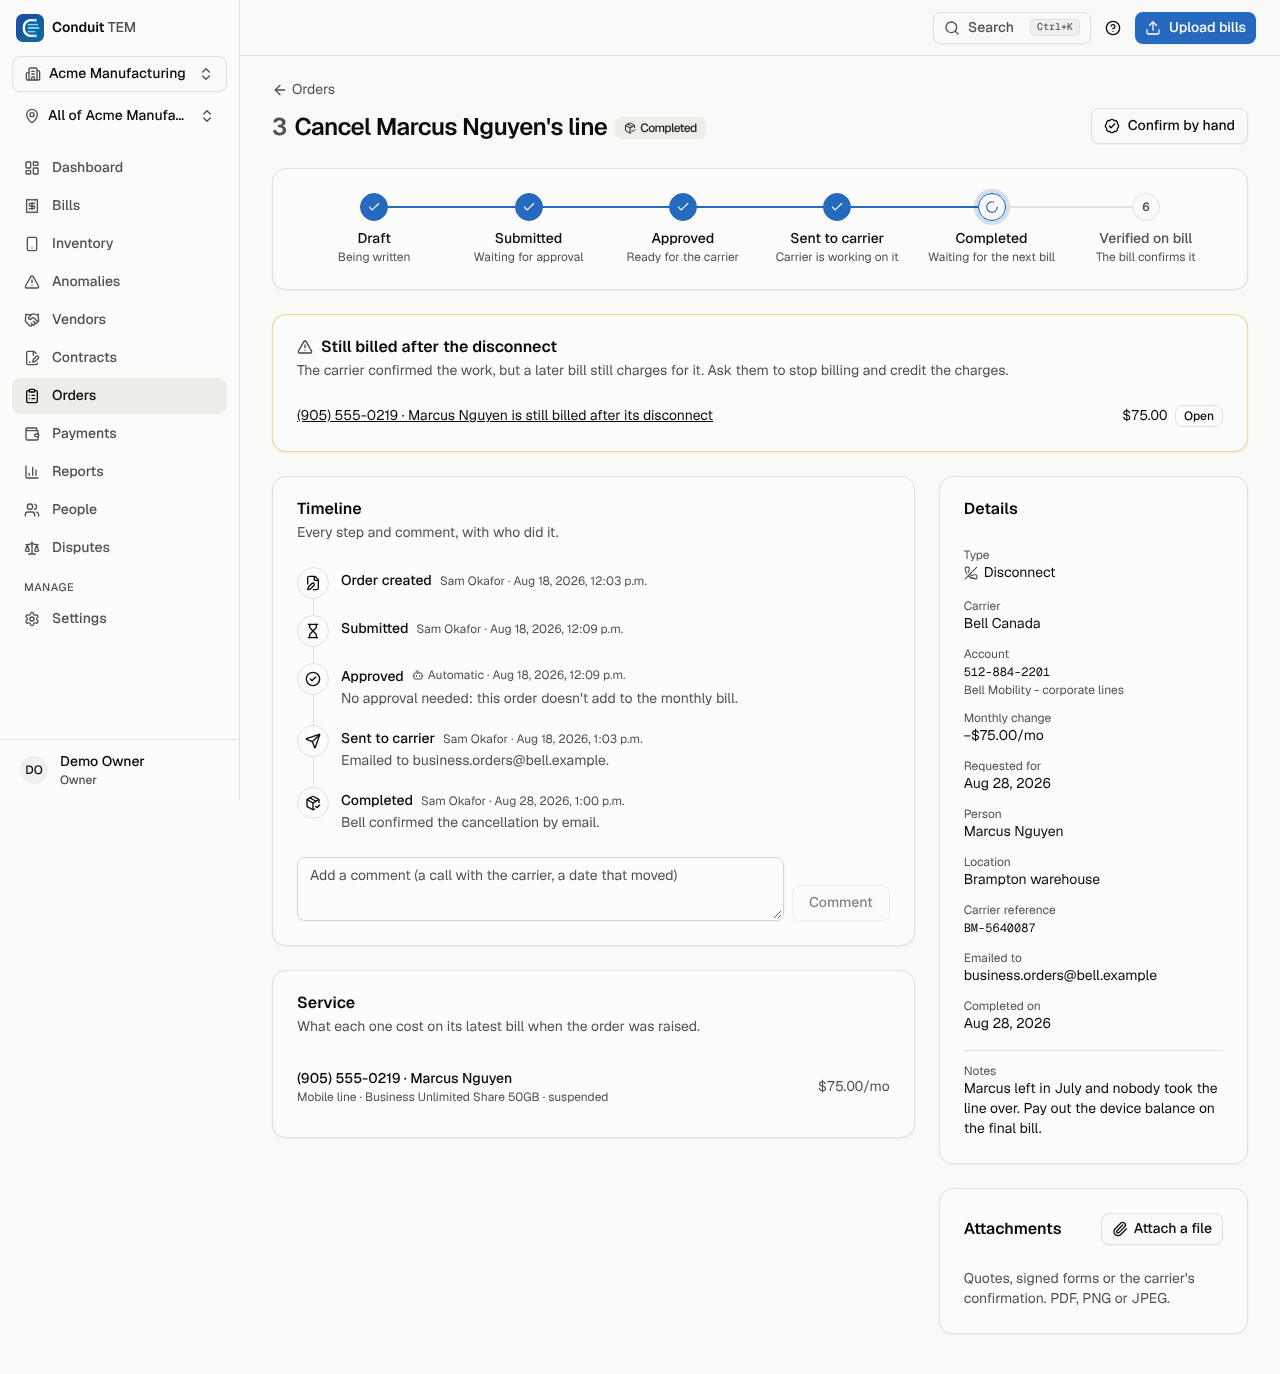Viewport: 1280px width, 1374px height.
Task: Click the Attach a file button
Action: coord(1162,1229)
